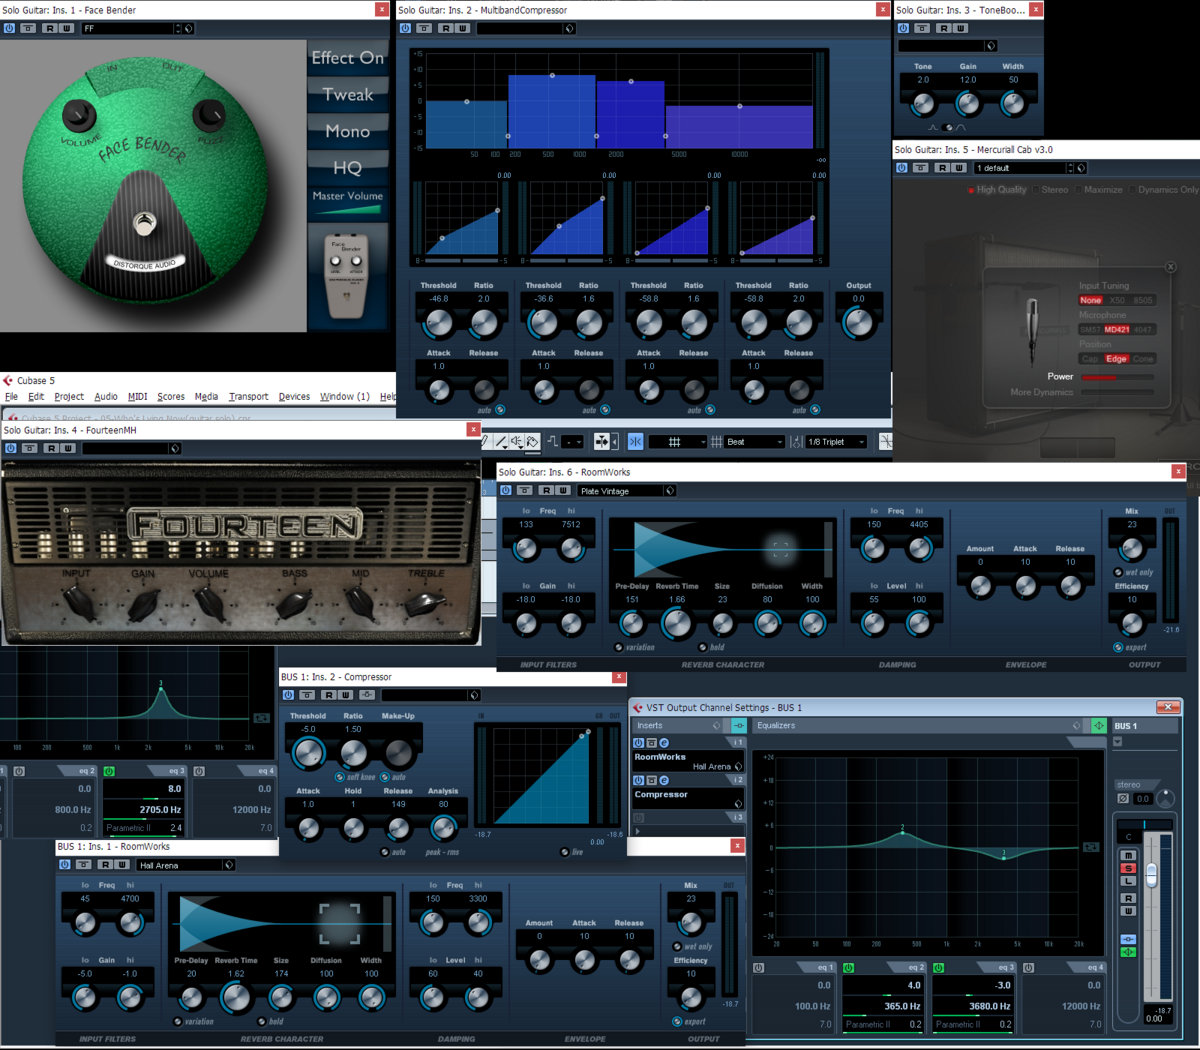Click the Read automation button in FourteenMH
The height and width of the screenshot is (1050, 1200).
point(51,448)
